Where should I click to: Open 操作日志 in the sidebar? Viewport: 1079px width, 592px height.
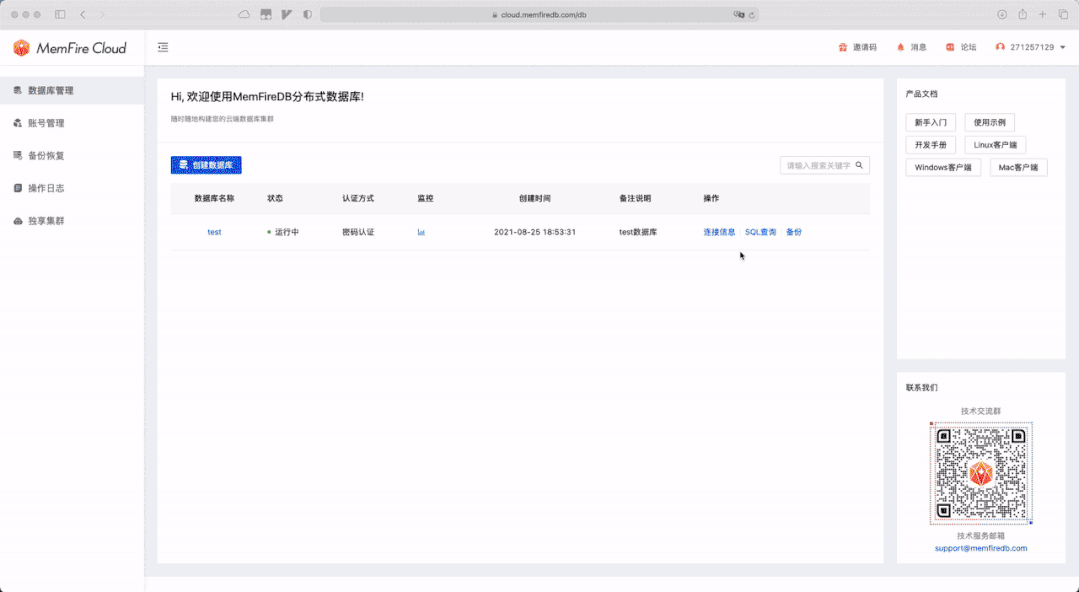[x=72, y=188]
